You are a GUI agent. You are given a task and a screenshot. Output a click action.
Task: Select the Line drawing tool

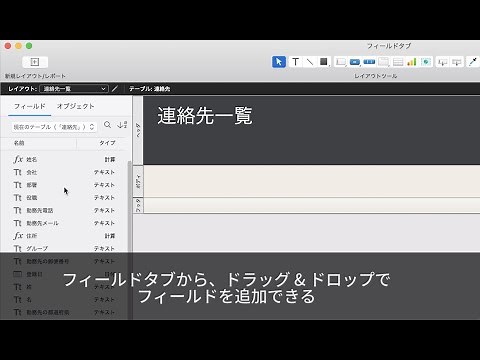(310, 62)
